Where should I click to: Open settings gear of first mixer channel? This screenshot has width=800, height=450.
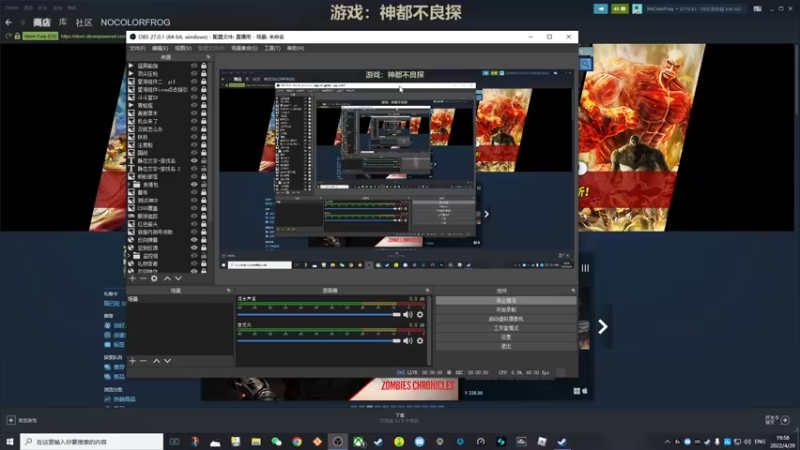click(x=420, y=314)
